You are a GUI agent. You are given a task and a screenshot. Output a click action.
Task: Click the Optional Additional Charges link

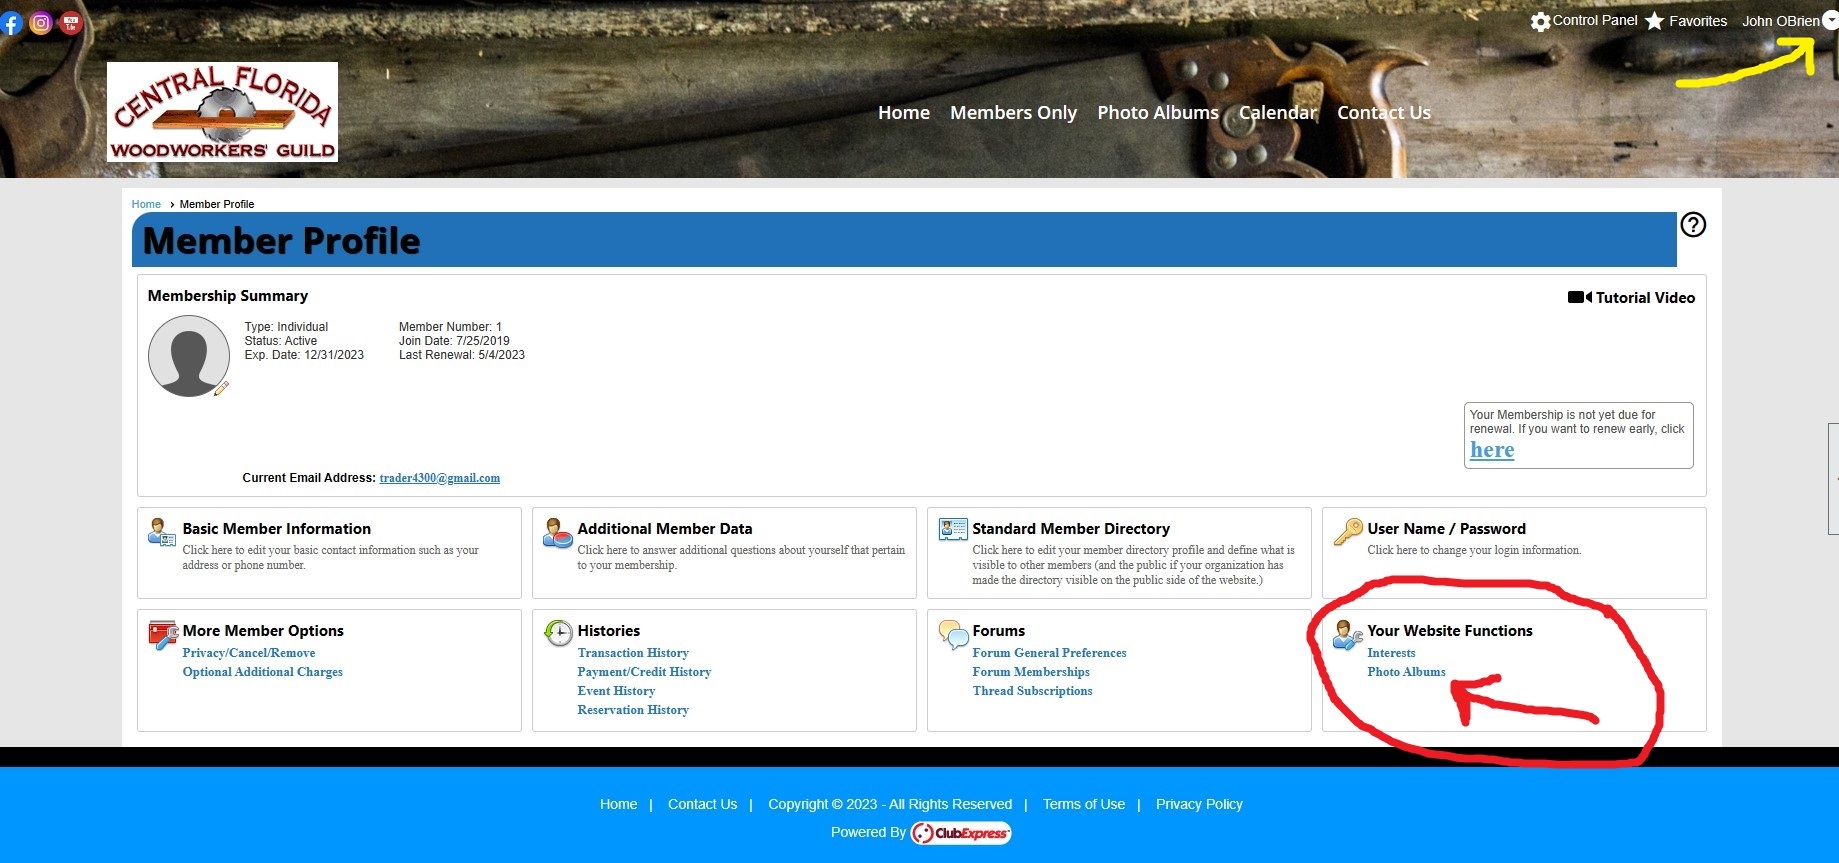click(262, 672)
